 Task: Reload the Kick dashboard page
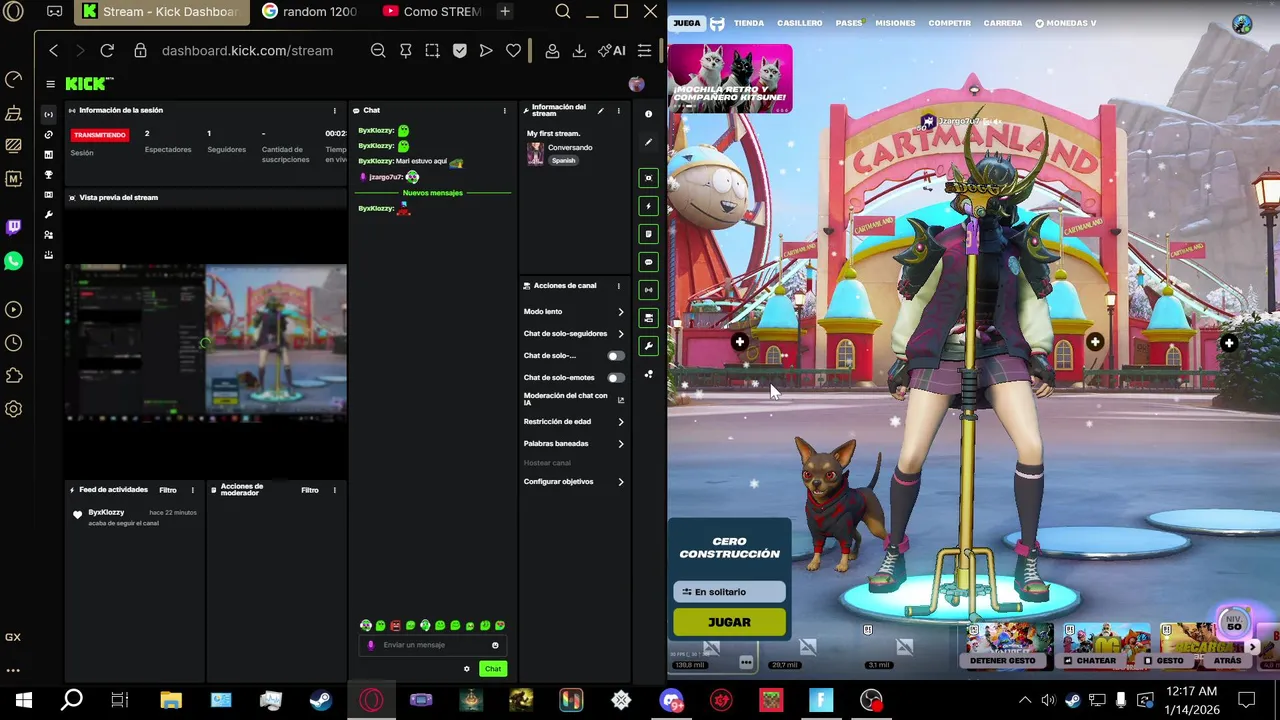point(107,50)
